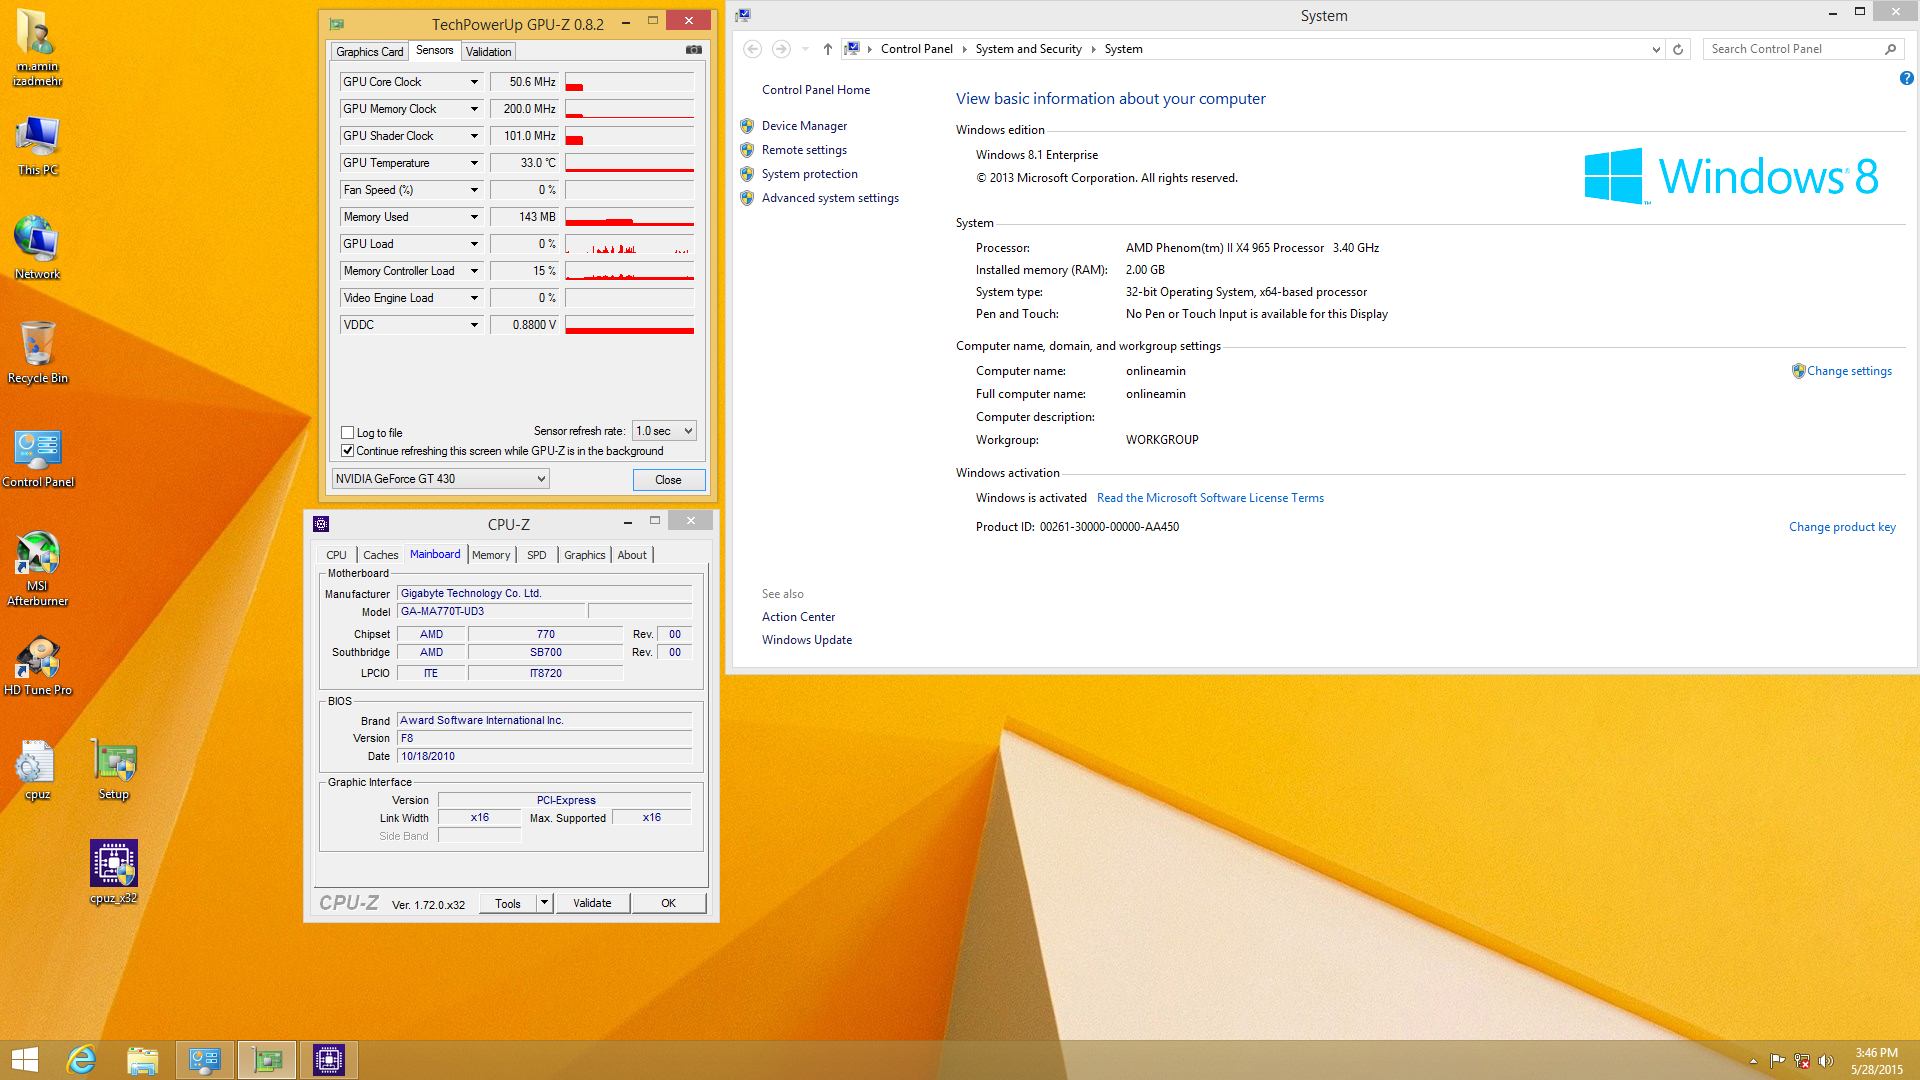Open the Recycle Bin desktop icon

click(x=38, y=352)
